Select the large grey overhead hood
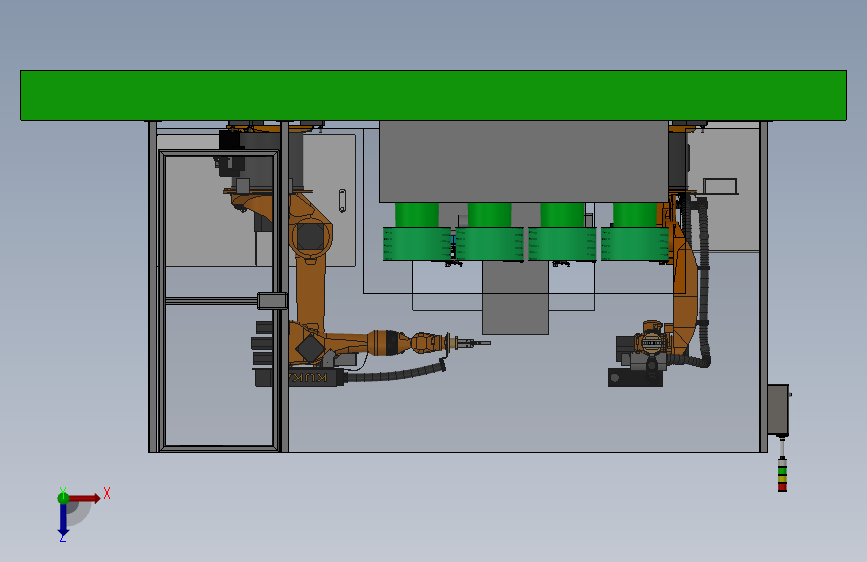This screenshot has width=867, height=562. [x=524, y=162]
